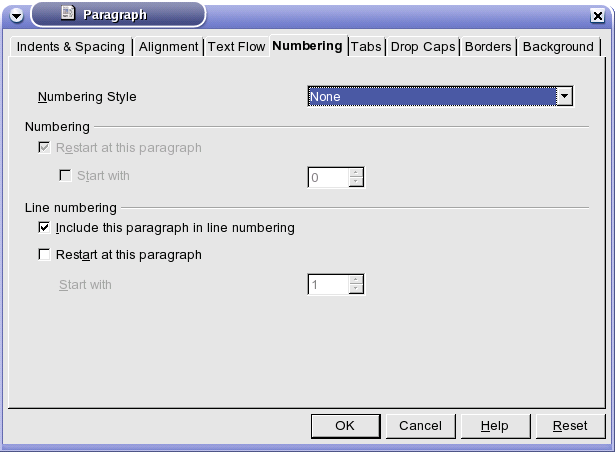Toggle Numbering Restart at this paragraph checkbox
615x452 pixels.
(x=44, y=148)
